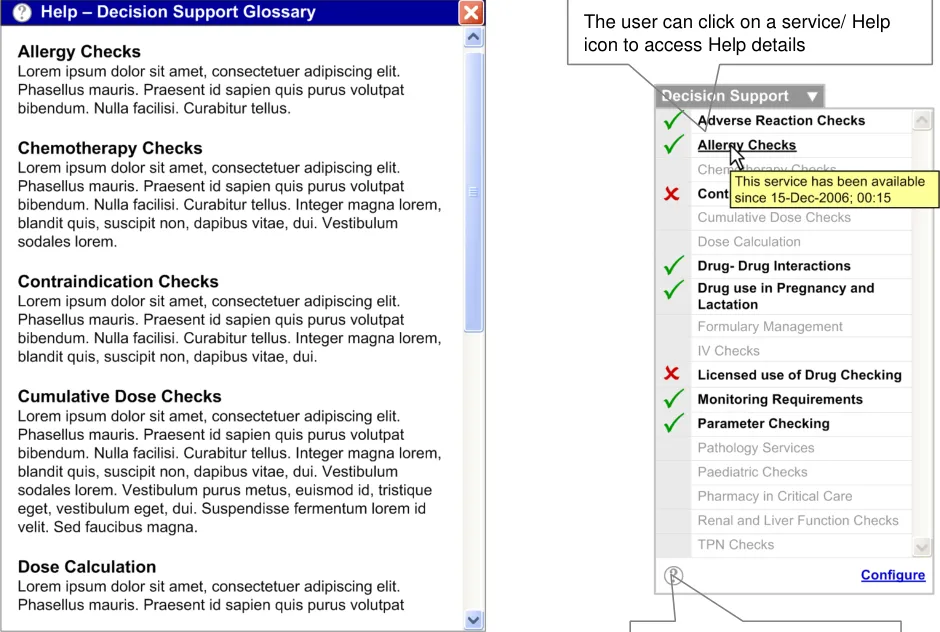Open the Allergy Checks service link
Screen dimensions: 940x632
[746, 145]
